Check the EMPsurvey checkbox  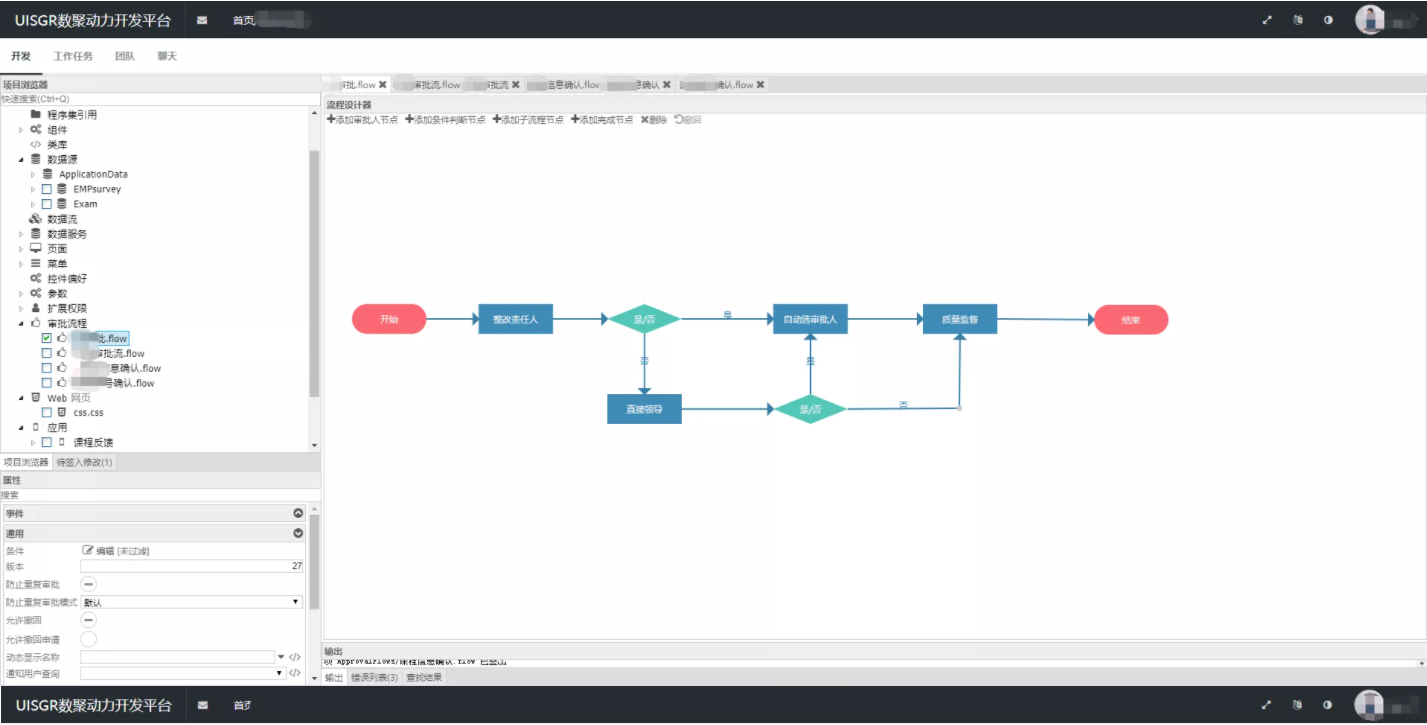coord(47,189)
